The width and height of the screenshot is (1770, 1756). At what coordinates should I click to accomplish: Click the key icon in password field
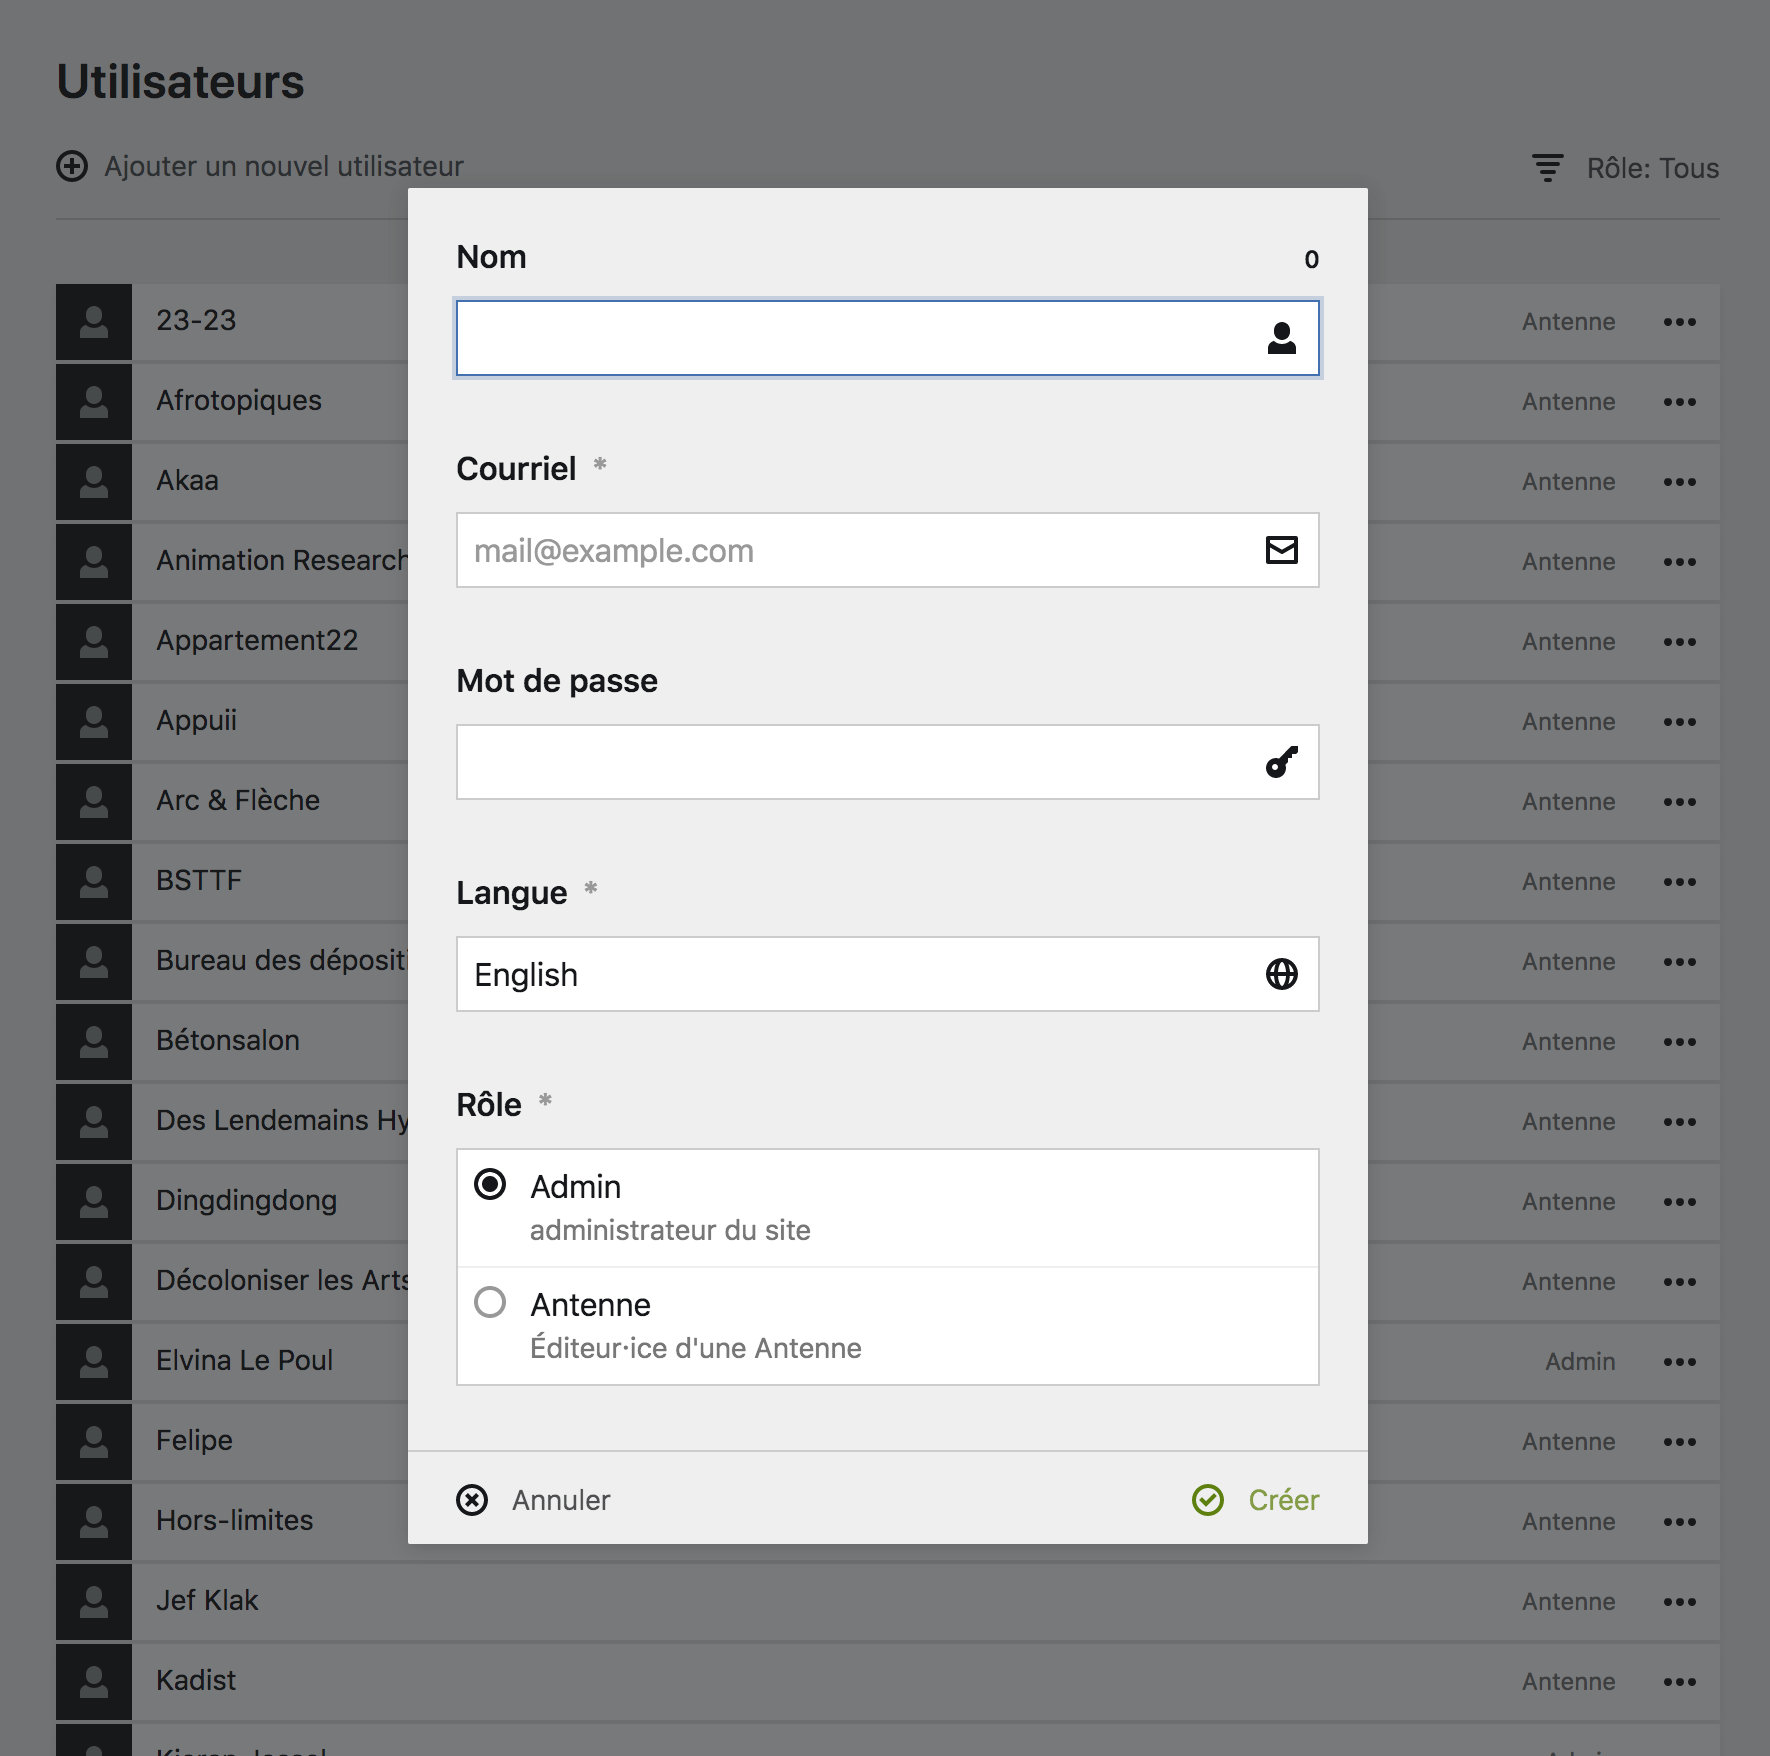pos(1281,762)
